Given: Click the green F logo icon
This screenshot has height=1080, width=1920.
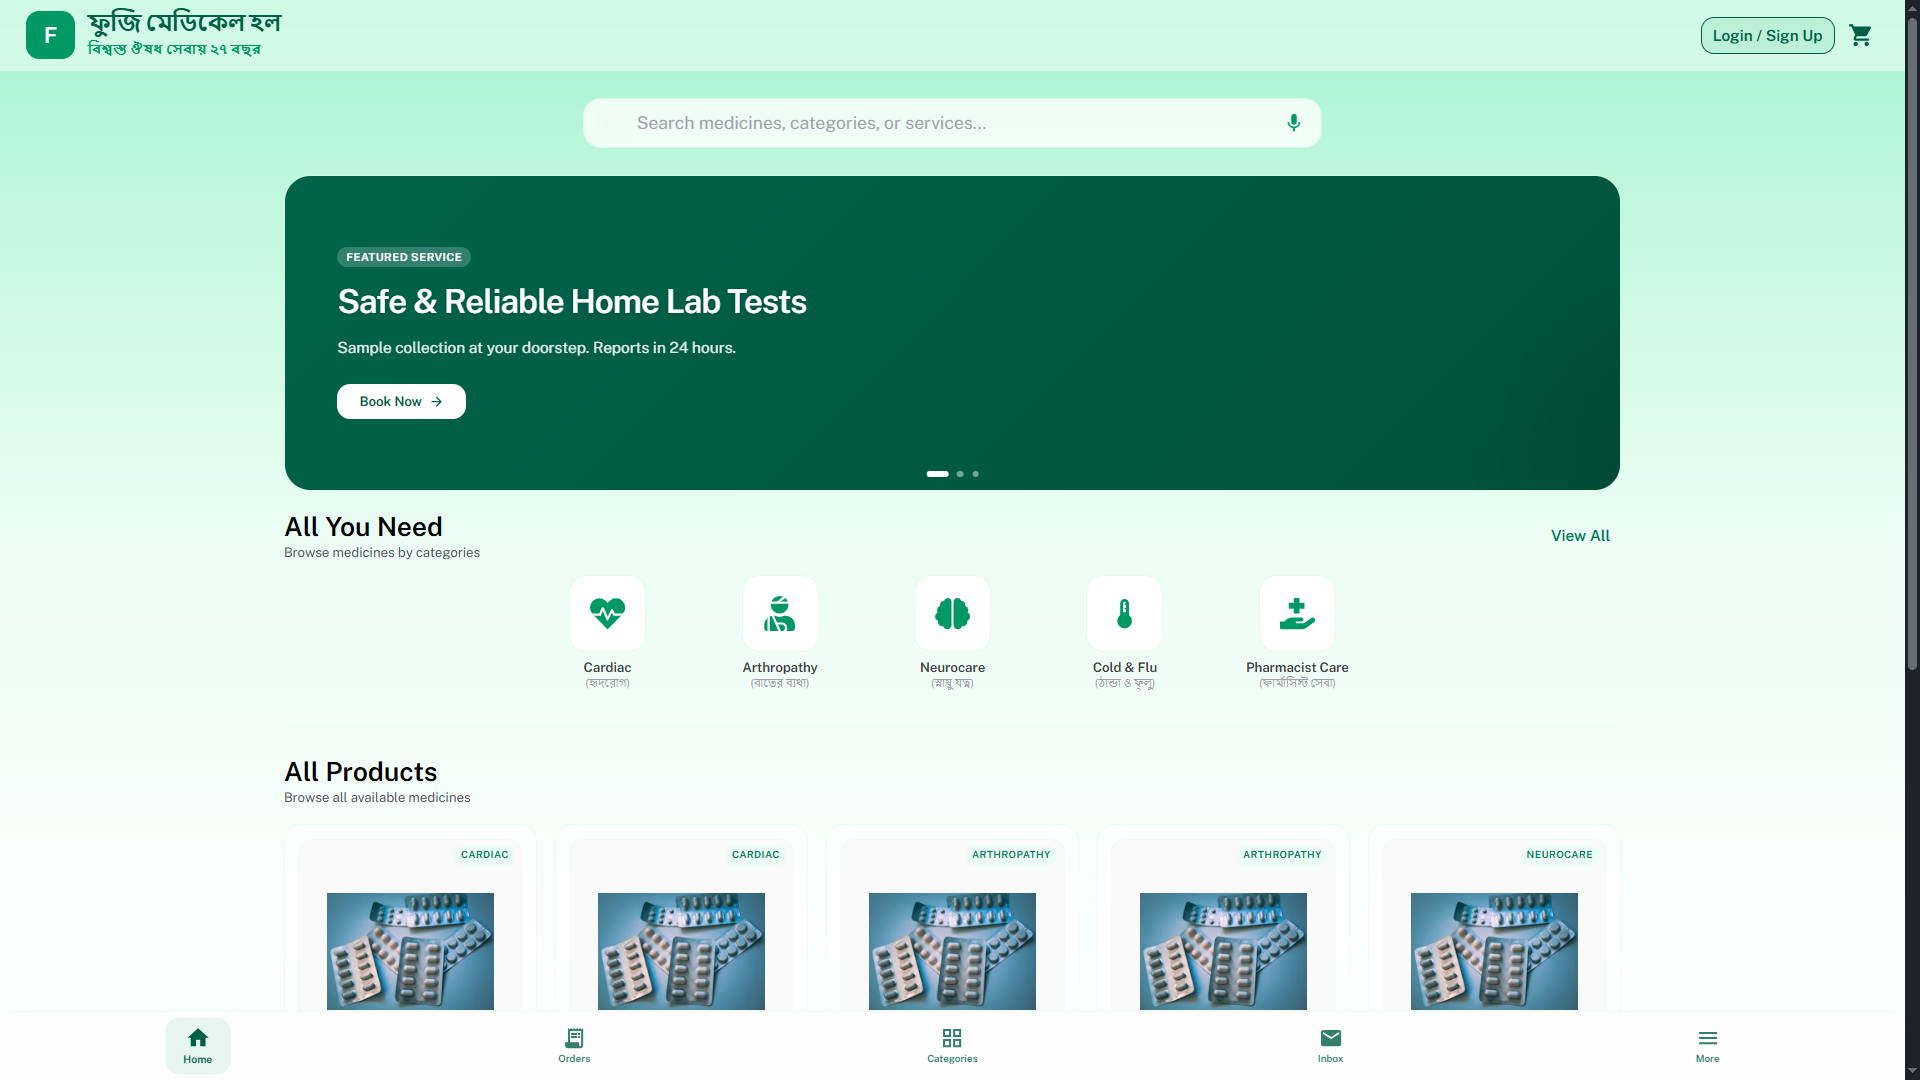Looking at the screenshot, I should tap(50, 35).
